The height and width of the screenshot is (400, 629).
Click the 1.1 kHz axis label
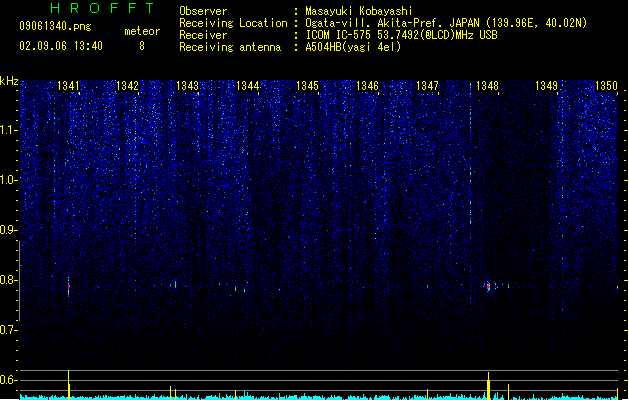8,130
